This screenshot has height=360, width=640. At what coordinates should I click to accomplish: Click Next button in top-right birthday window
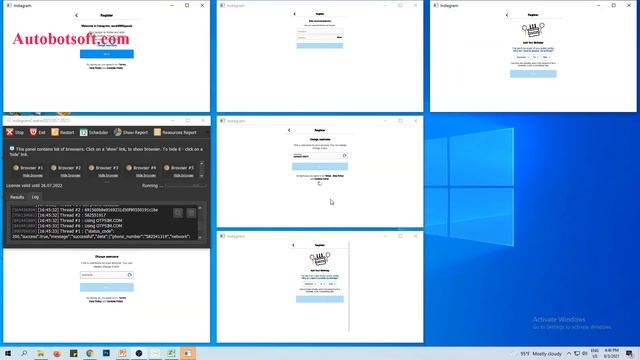[x=533, y=73]
